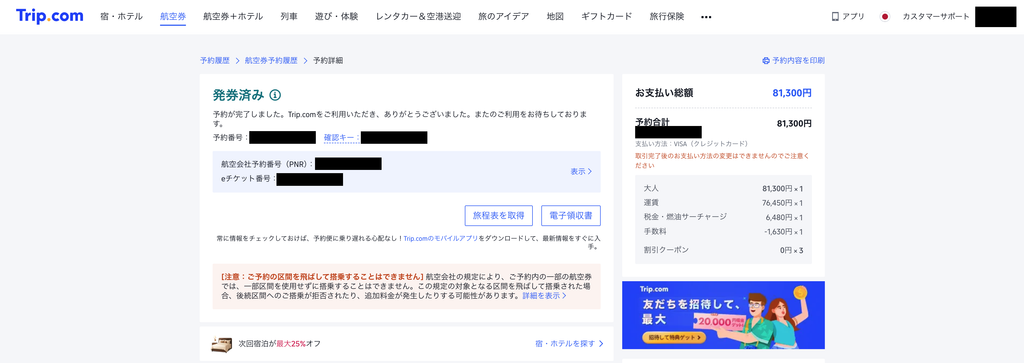Click 旅程表を取得 button
The height and width of the screenshot is (363, 1024).
click(498, 215)
